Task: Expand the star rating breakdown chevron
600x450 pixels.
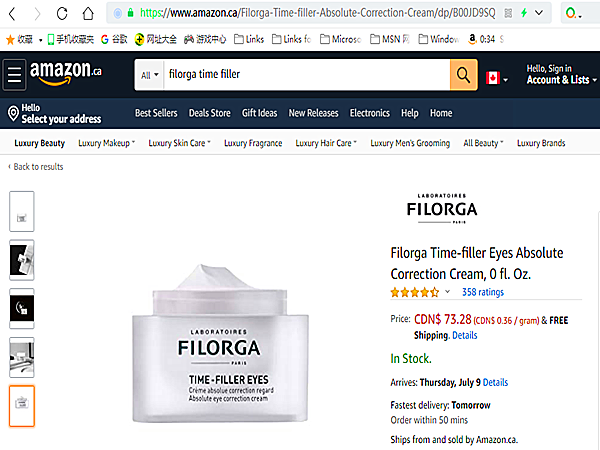Action: (447, 292)
